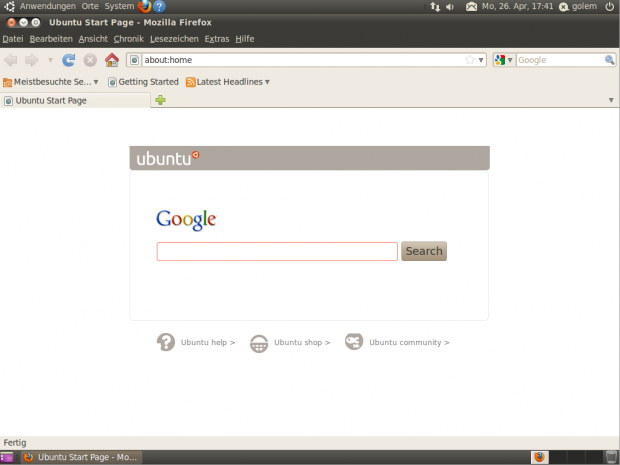The height and width of the screenshot is (465, 620).
Task: Expand the address bar URL history dropdown
Action: pyautogui.click(x=481, y=60)
